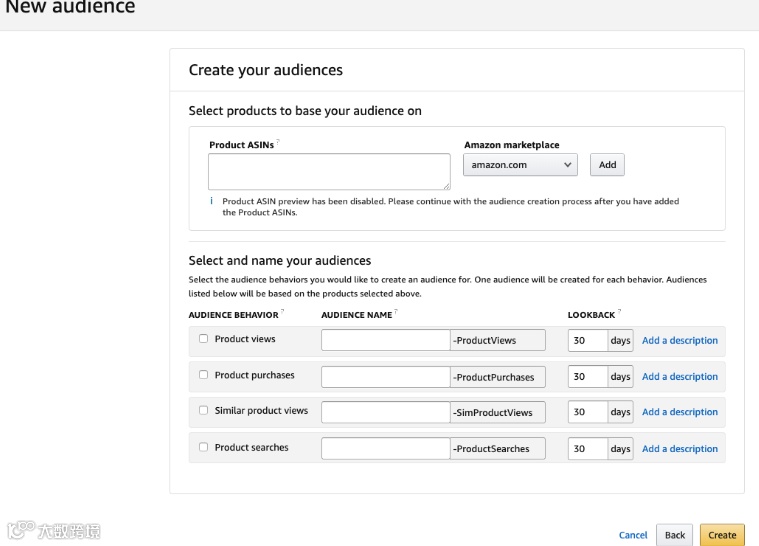The image size is (759, 546).
Task: Click the info icon beside ASIN preview notice
Action: [211, 201]
